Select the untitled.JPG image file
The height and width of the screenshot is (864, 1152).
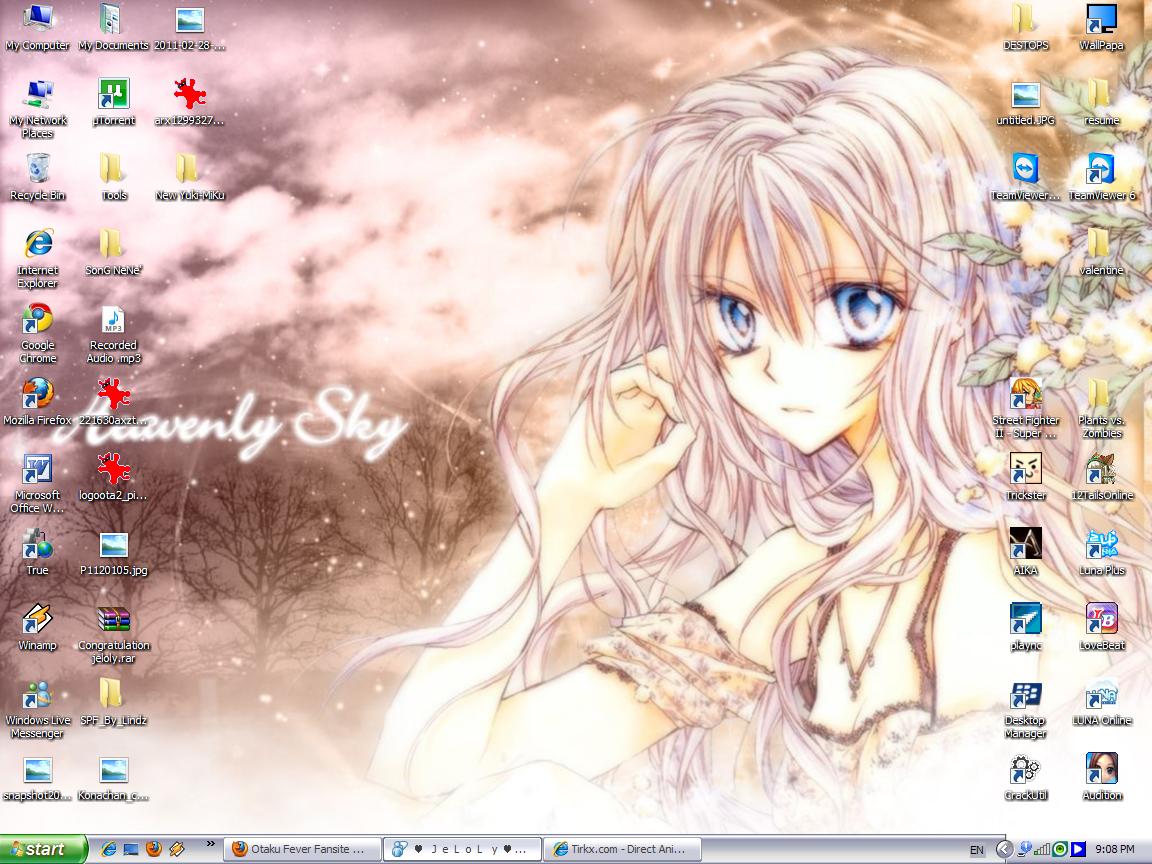coord(1026,102)
